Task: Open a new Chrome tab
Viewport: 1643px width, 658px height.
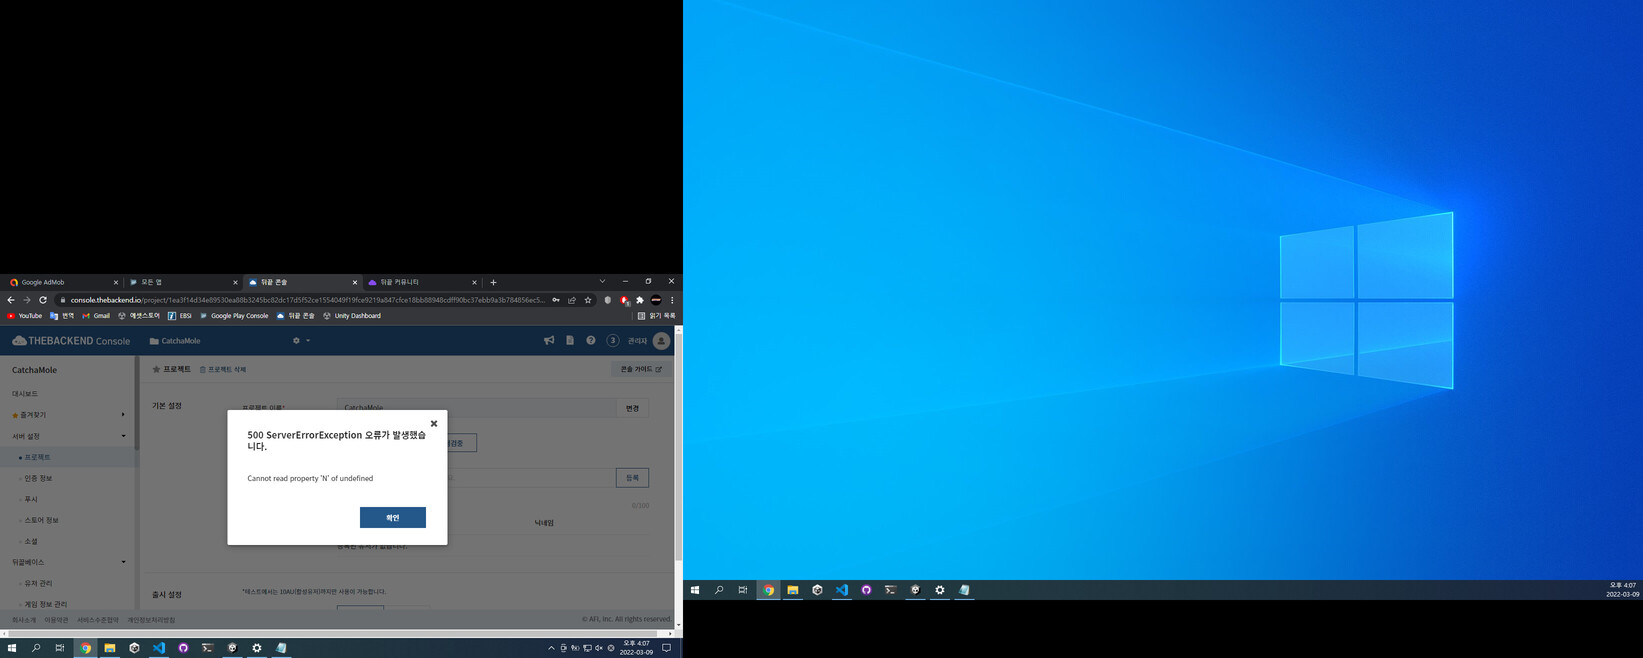Action: coord(493,283)
